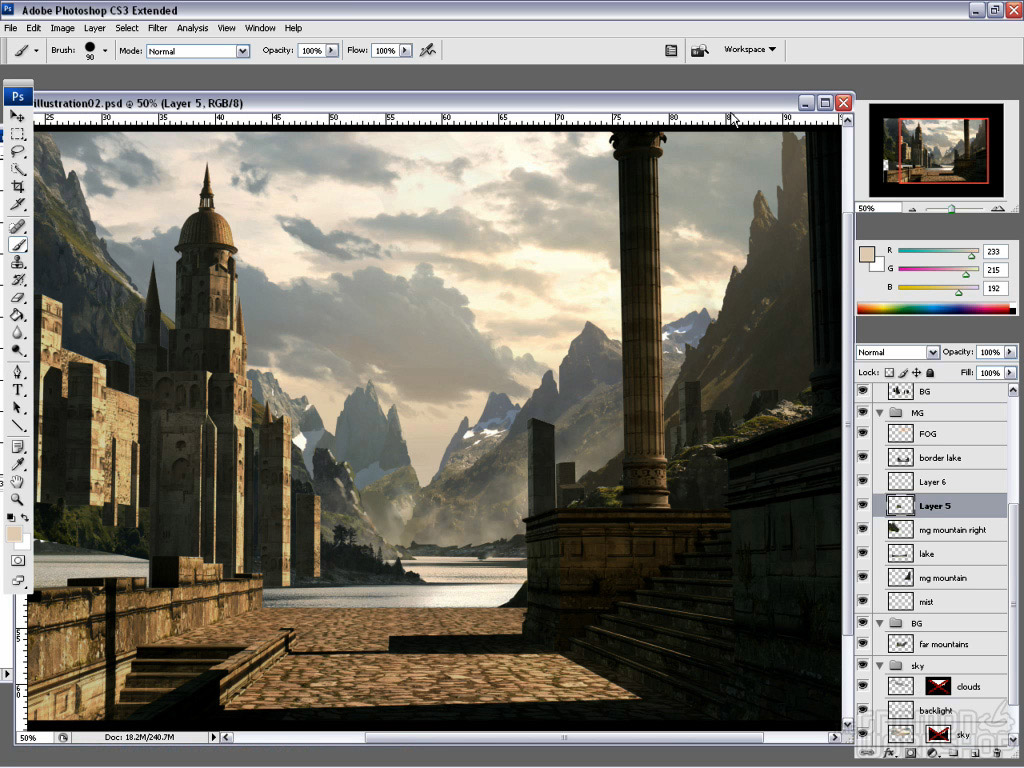Toggle visibility of the lake layer
This screenshot has height=768, width=1024.
click(x=863, y=554)
